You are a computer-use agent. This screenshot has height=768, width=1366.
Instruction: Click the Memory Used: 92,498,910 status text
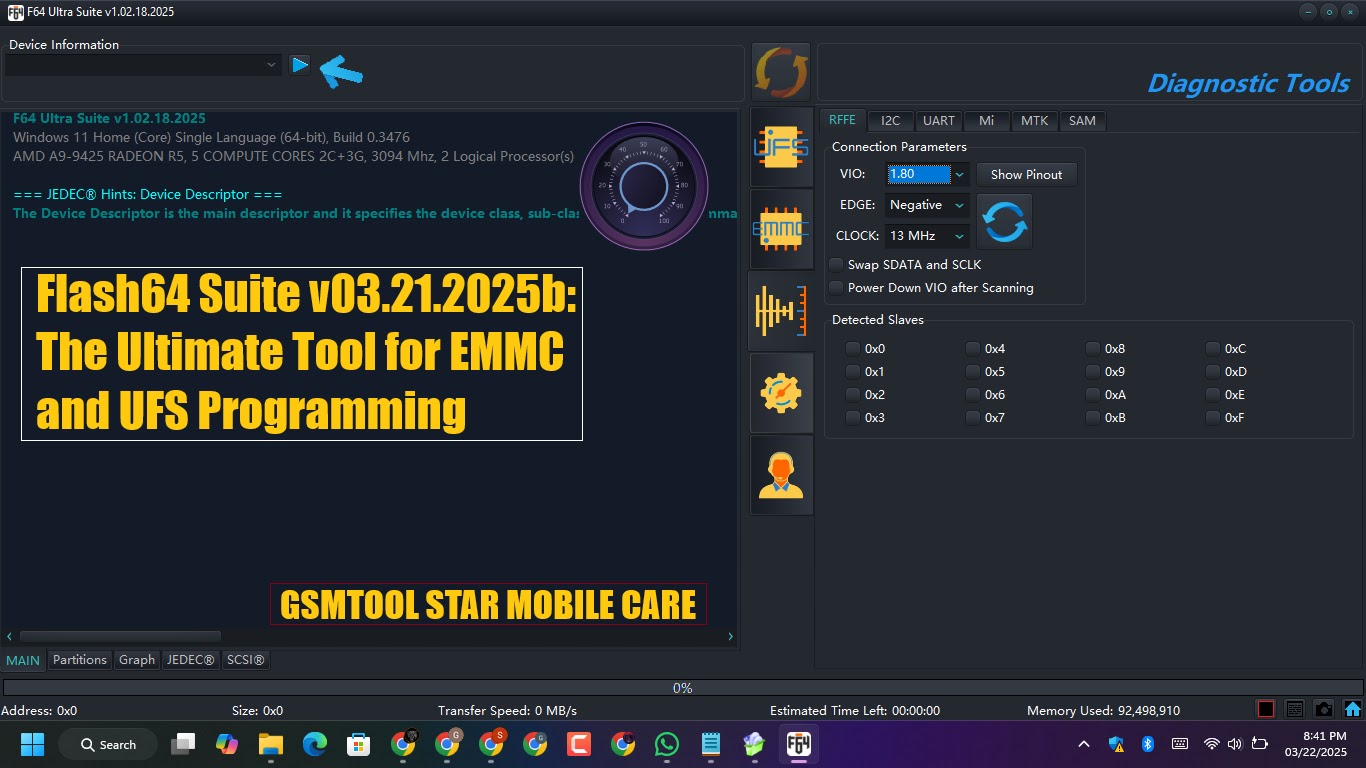click(1103, 711)
